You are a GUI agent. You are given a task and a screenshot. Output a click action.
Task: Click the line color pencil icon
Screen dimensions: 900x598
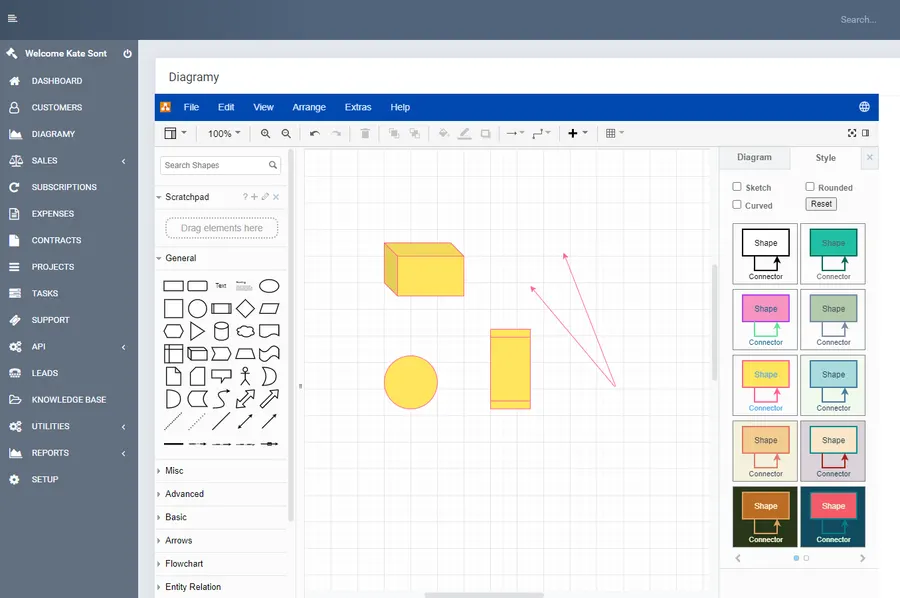464,134
